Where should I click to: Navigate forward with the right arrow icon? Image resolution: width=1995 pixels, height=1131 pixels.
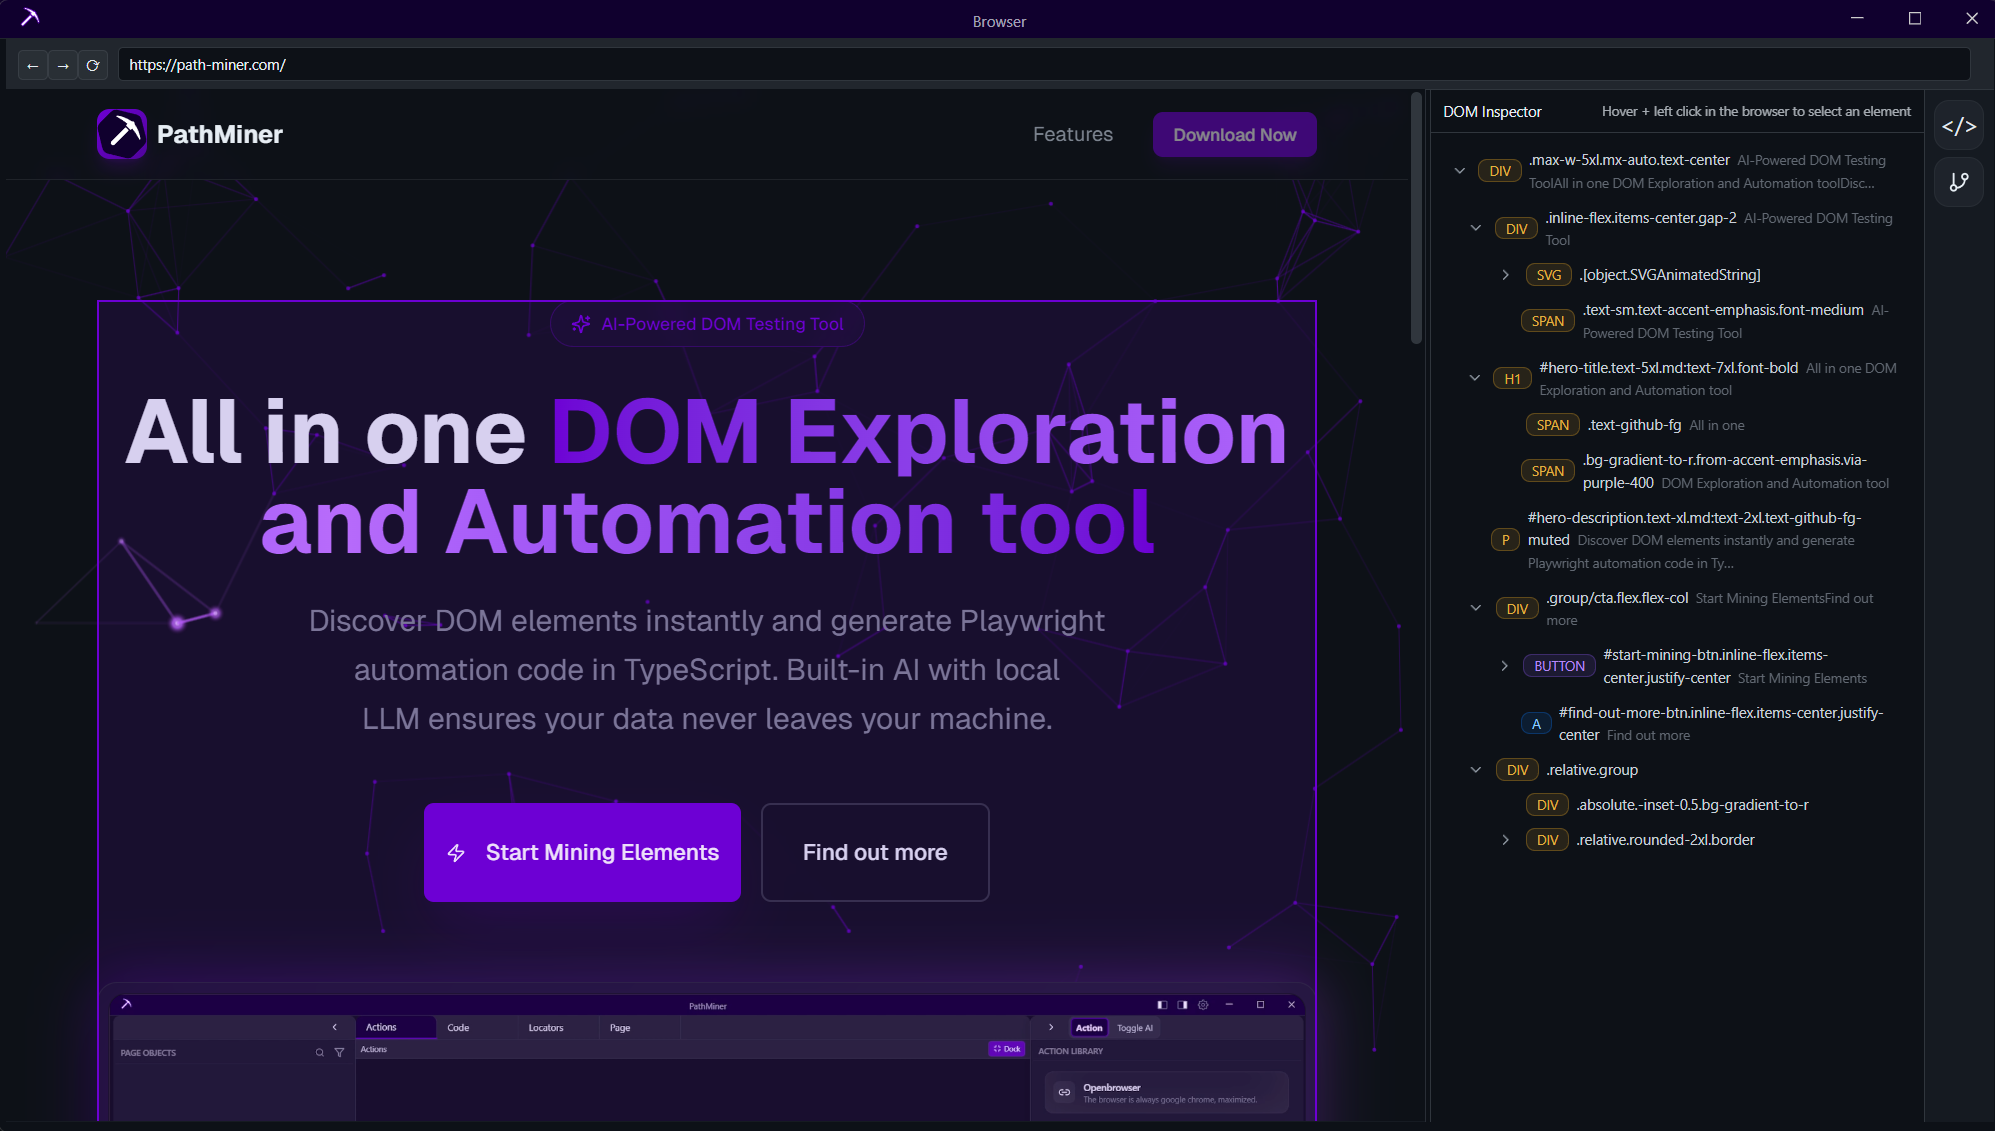pyautogui.click(x=63, y=65)
